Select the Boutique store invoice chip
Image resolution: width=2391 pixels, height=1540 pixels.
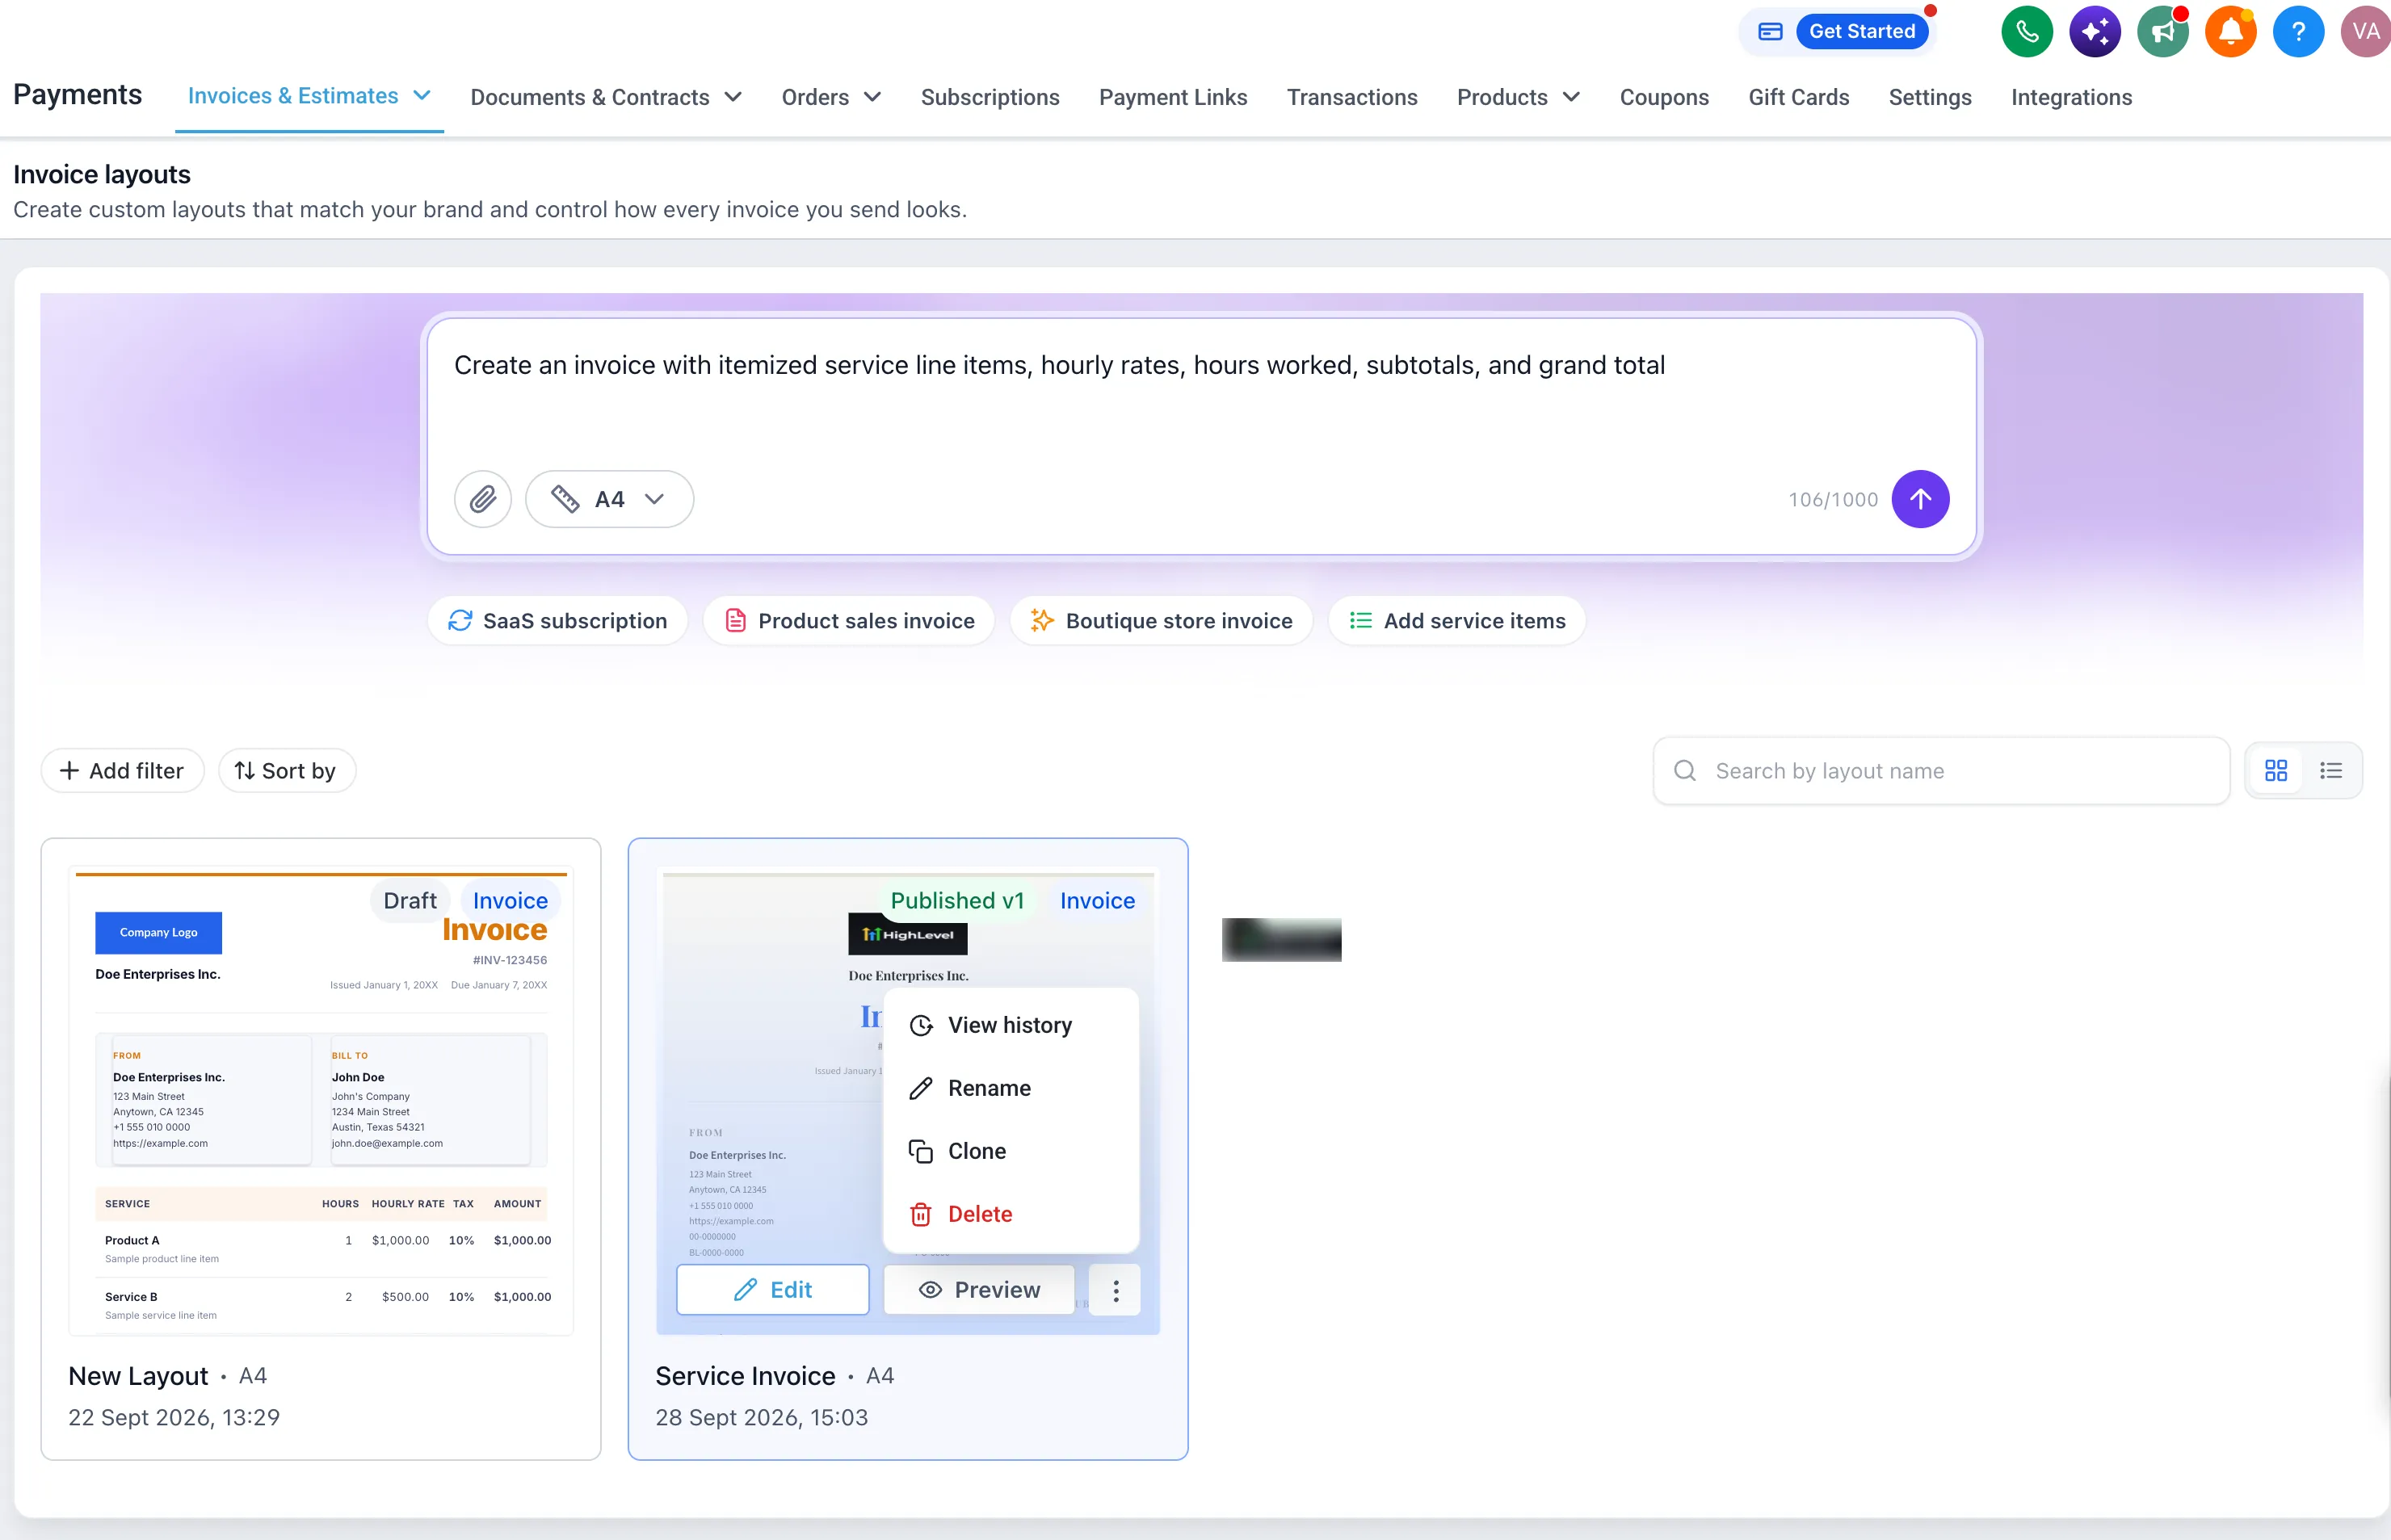1161,620
